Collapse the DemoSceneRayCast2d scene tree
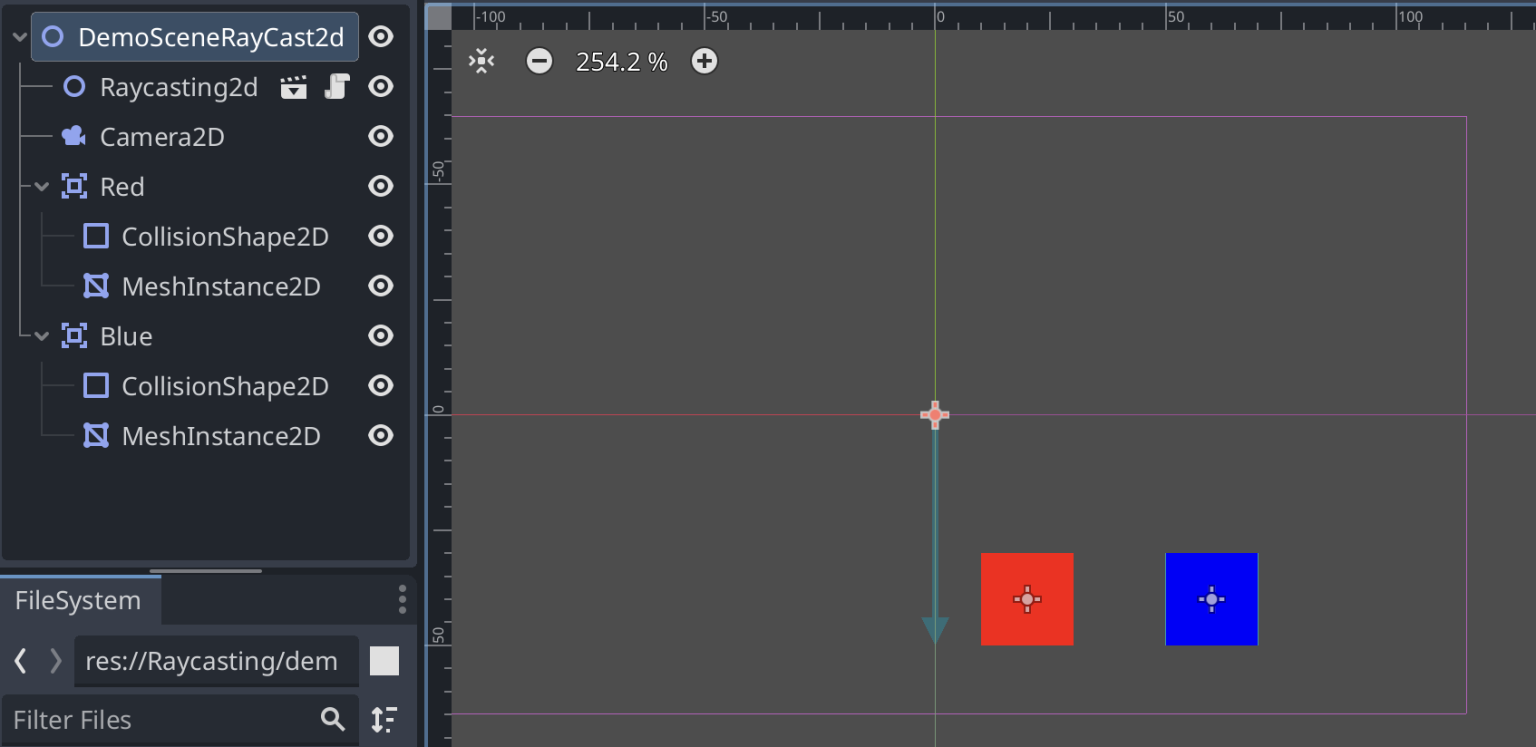 click(18, 36)
